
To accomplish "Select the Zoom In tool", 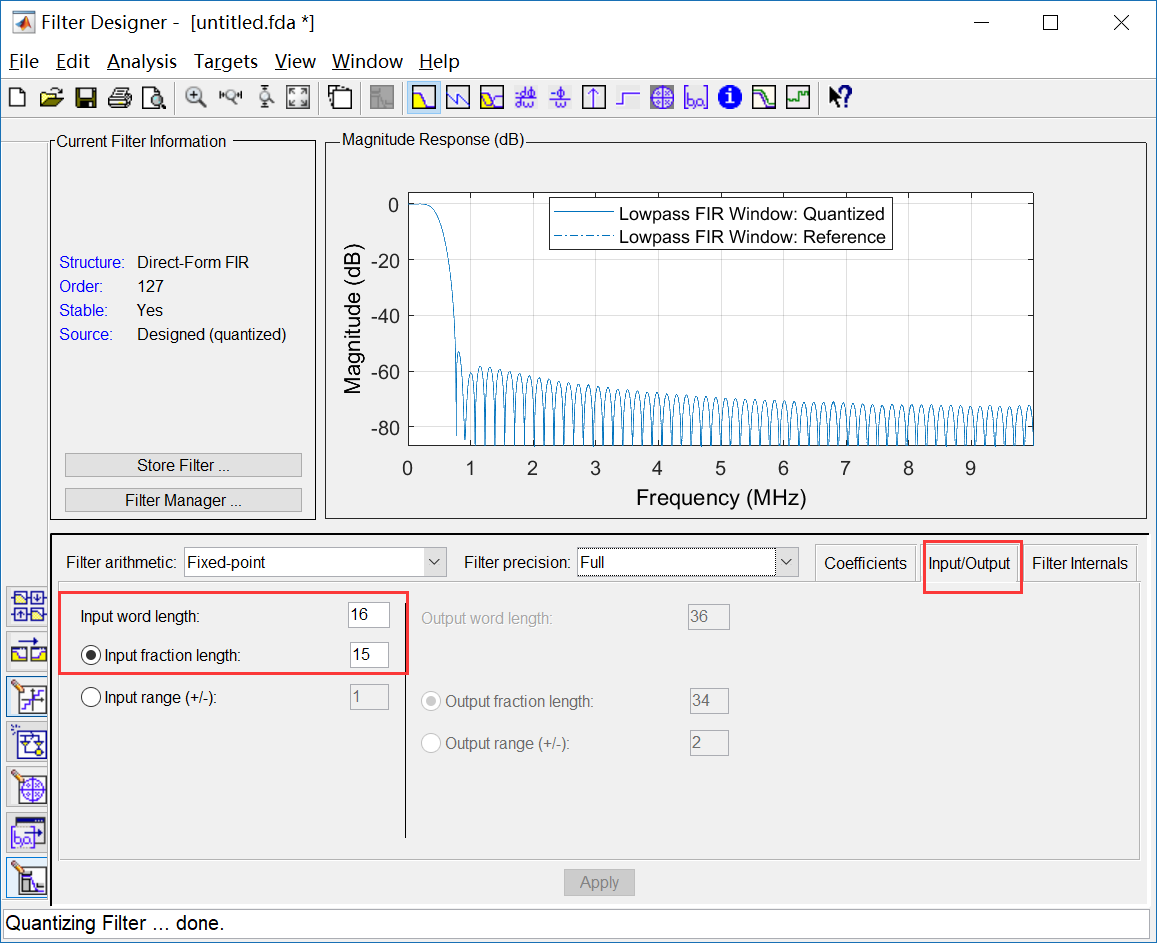I will [x=196, y=97].
